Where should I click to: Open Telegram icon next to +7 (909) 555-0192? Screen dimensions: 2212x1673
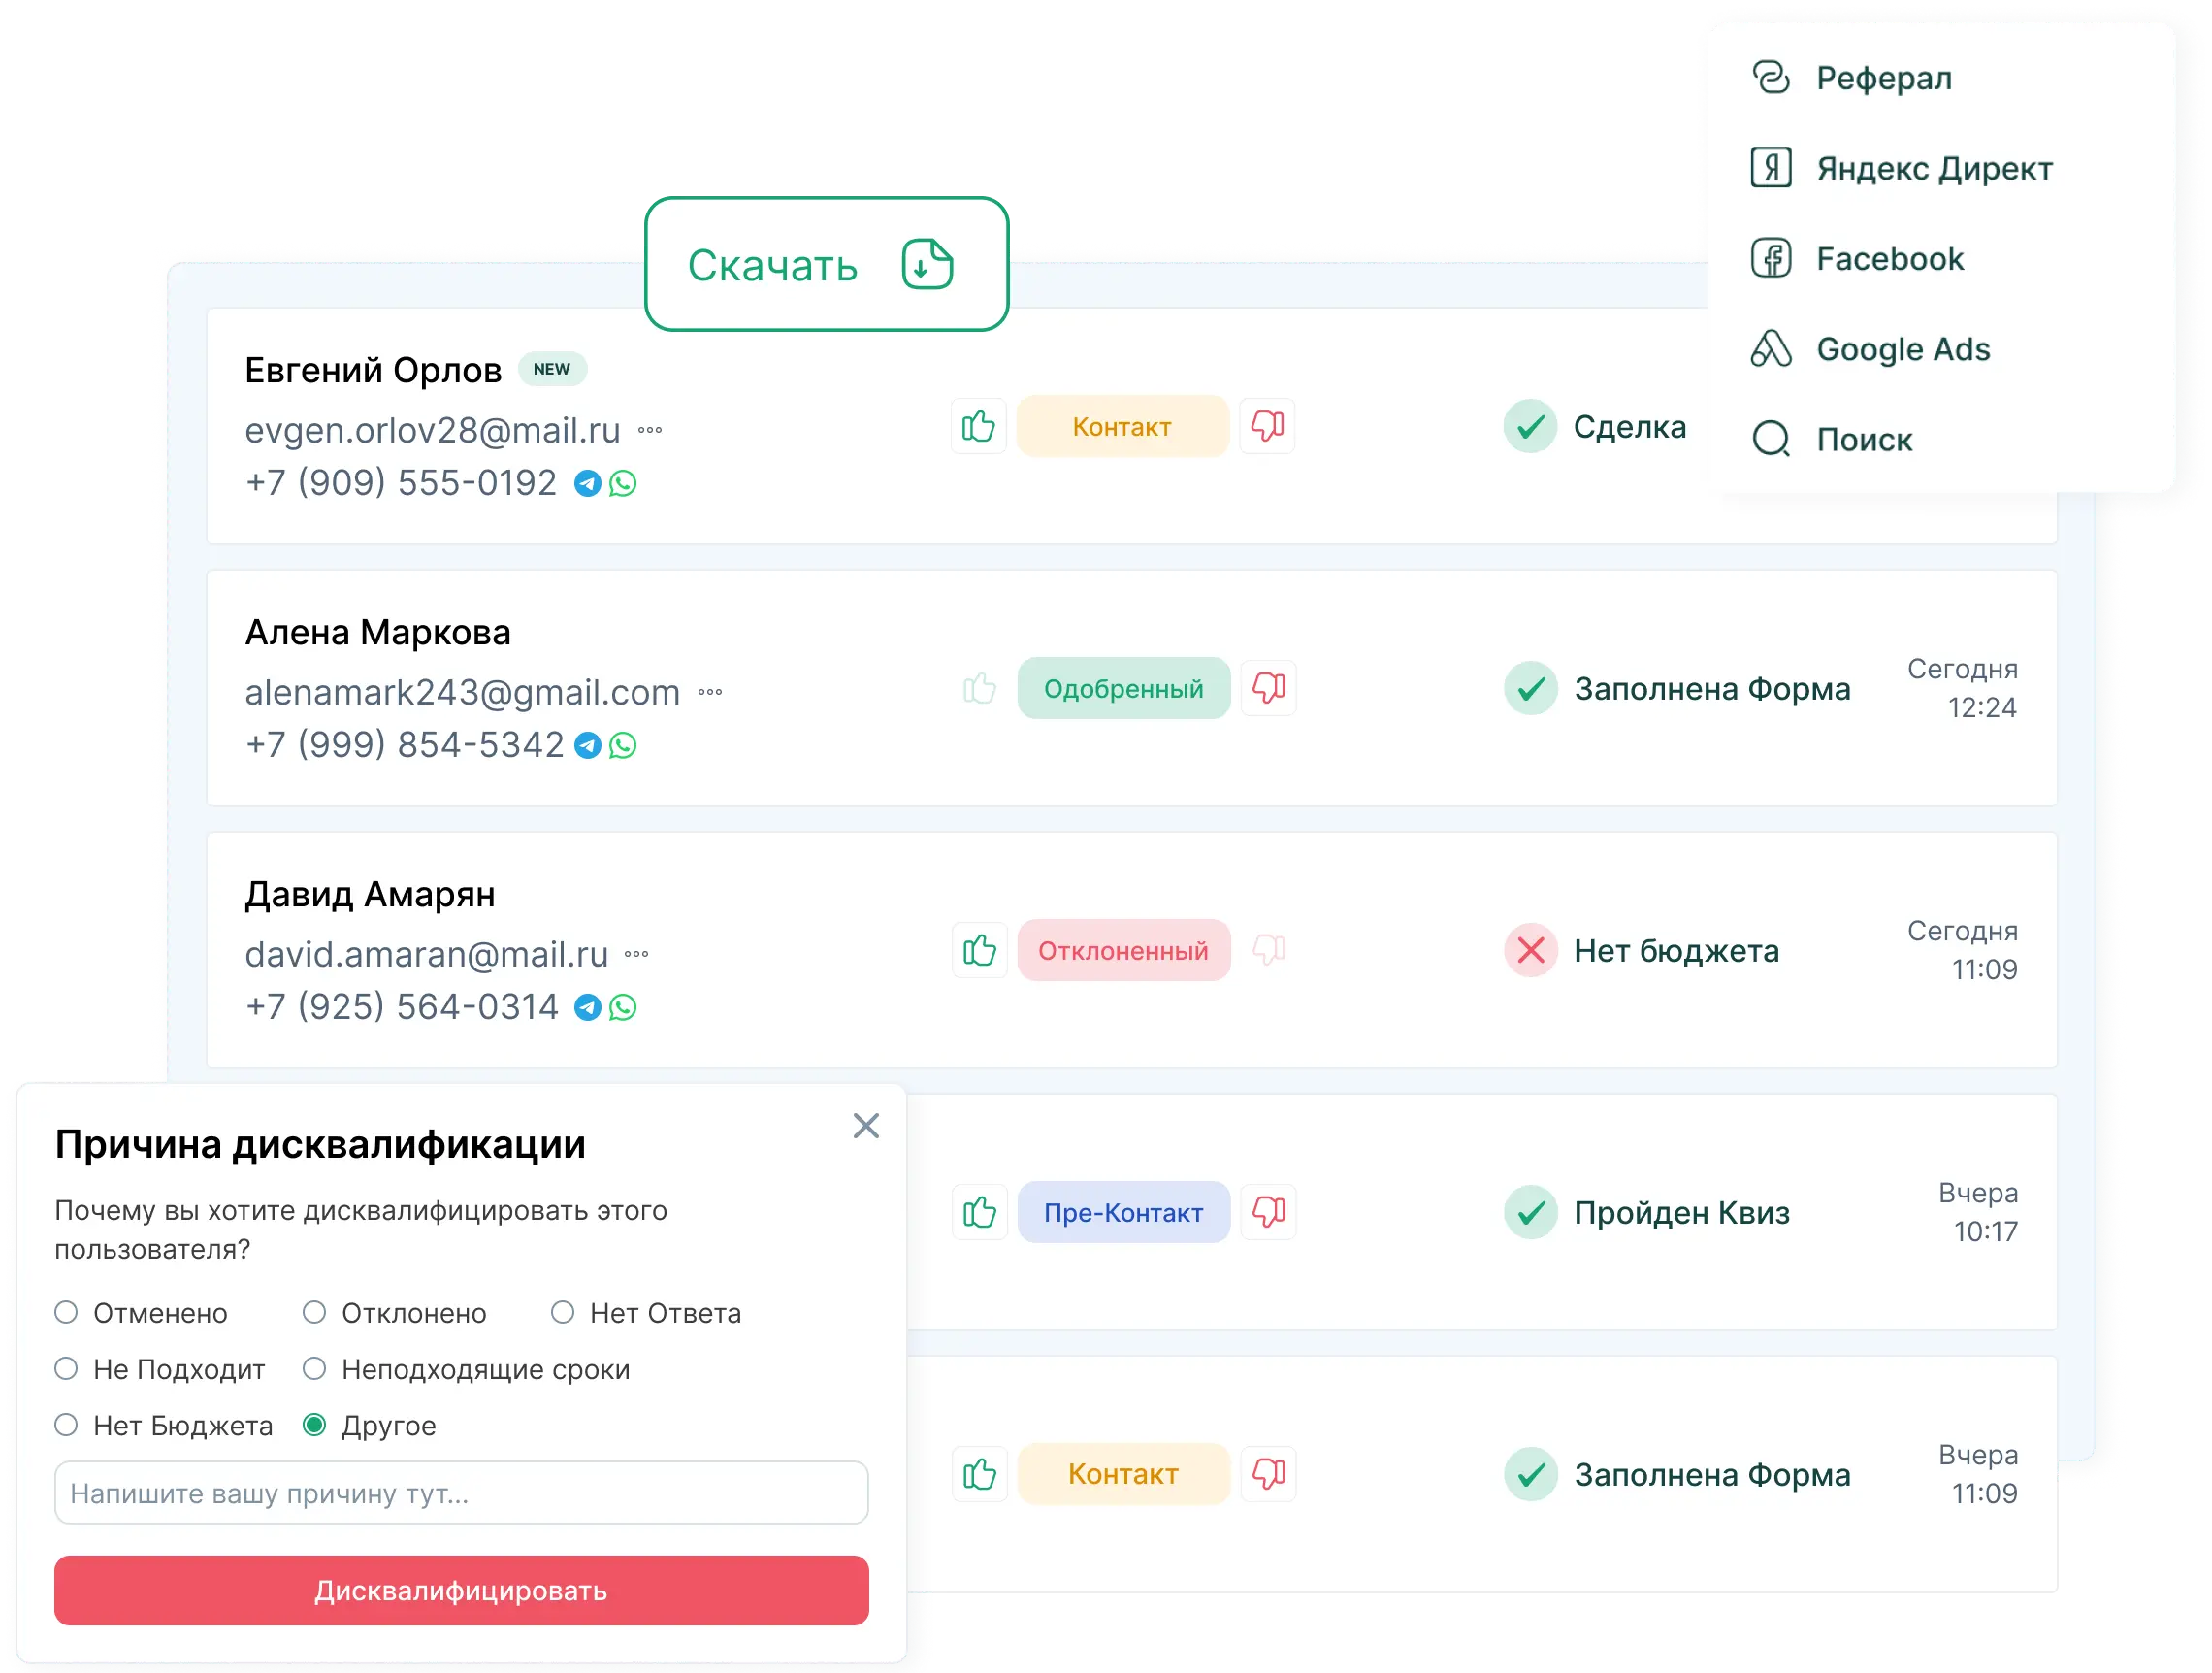click(x=588, y=484)
